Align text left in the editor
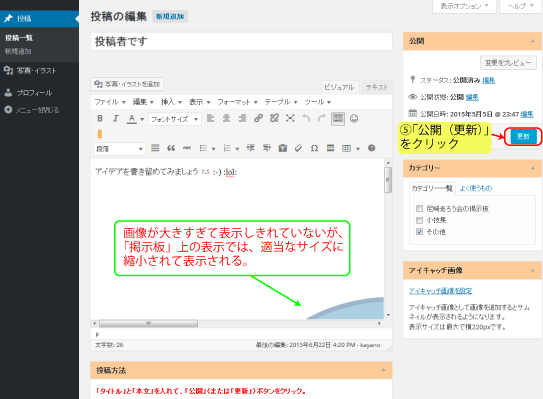 tap(210, 118)
